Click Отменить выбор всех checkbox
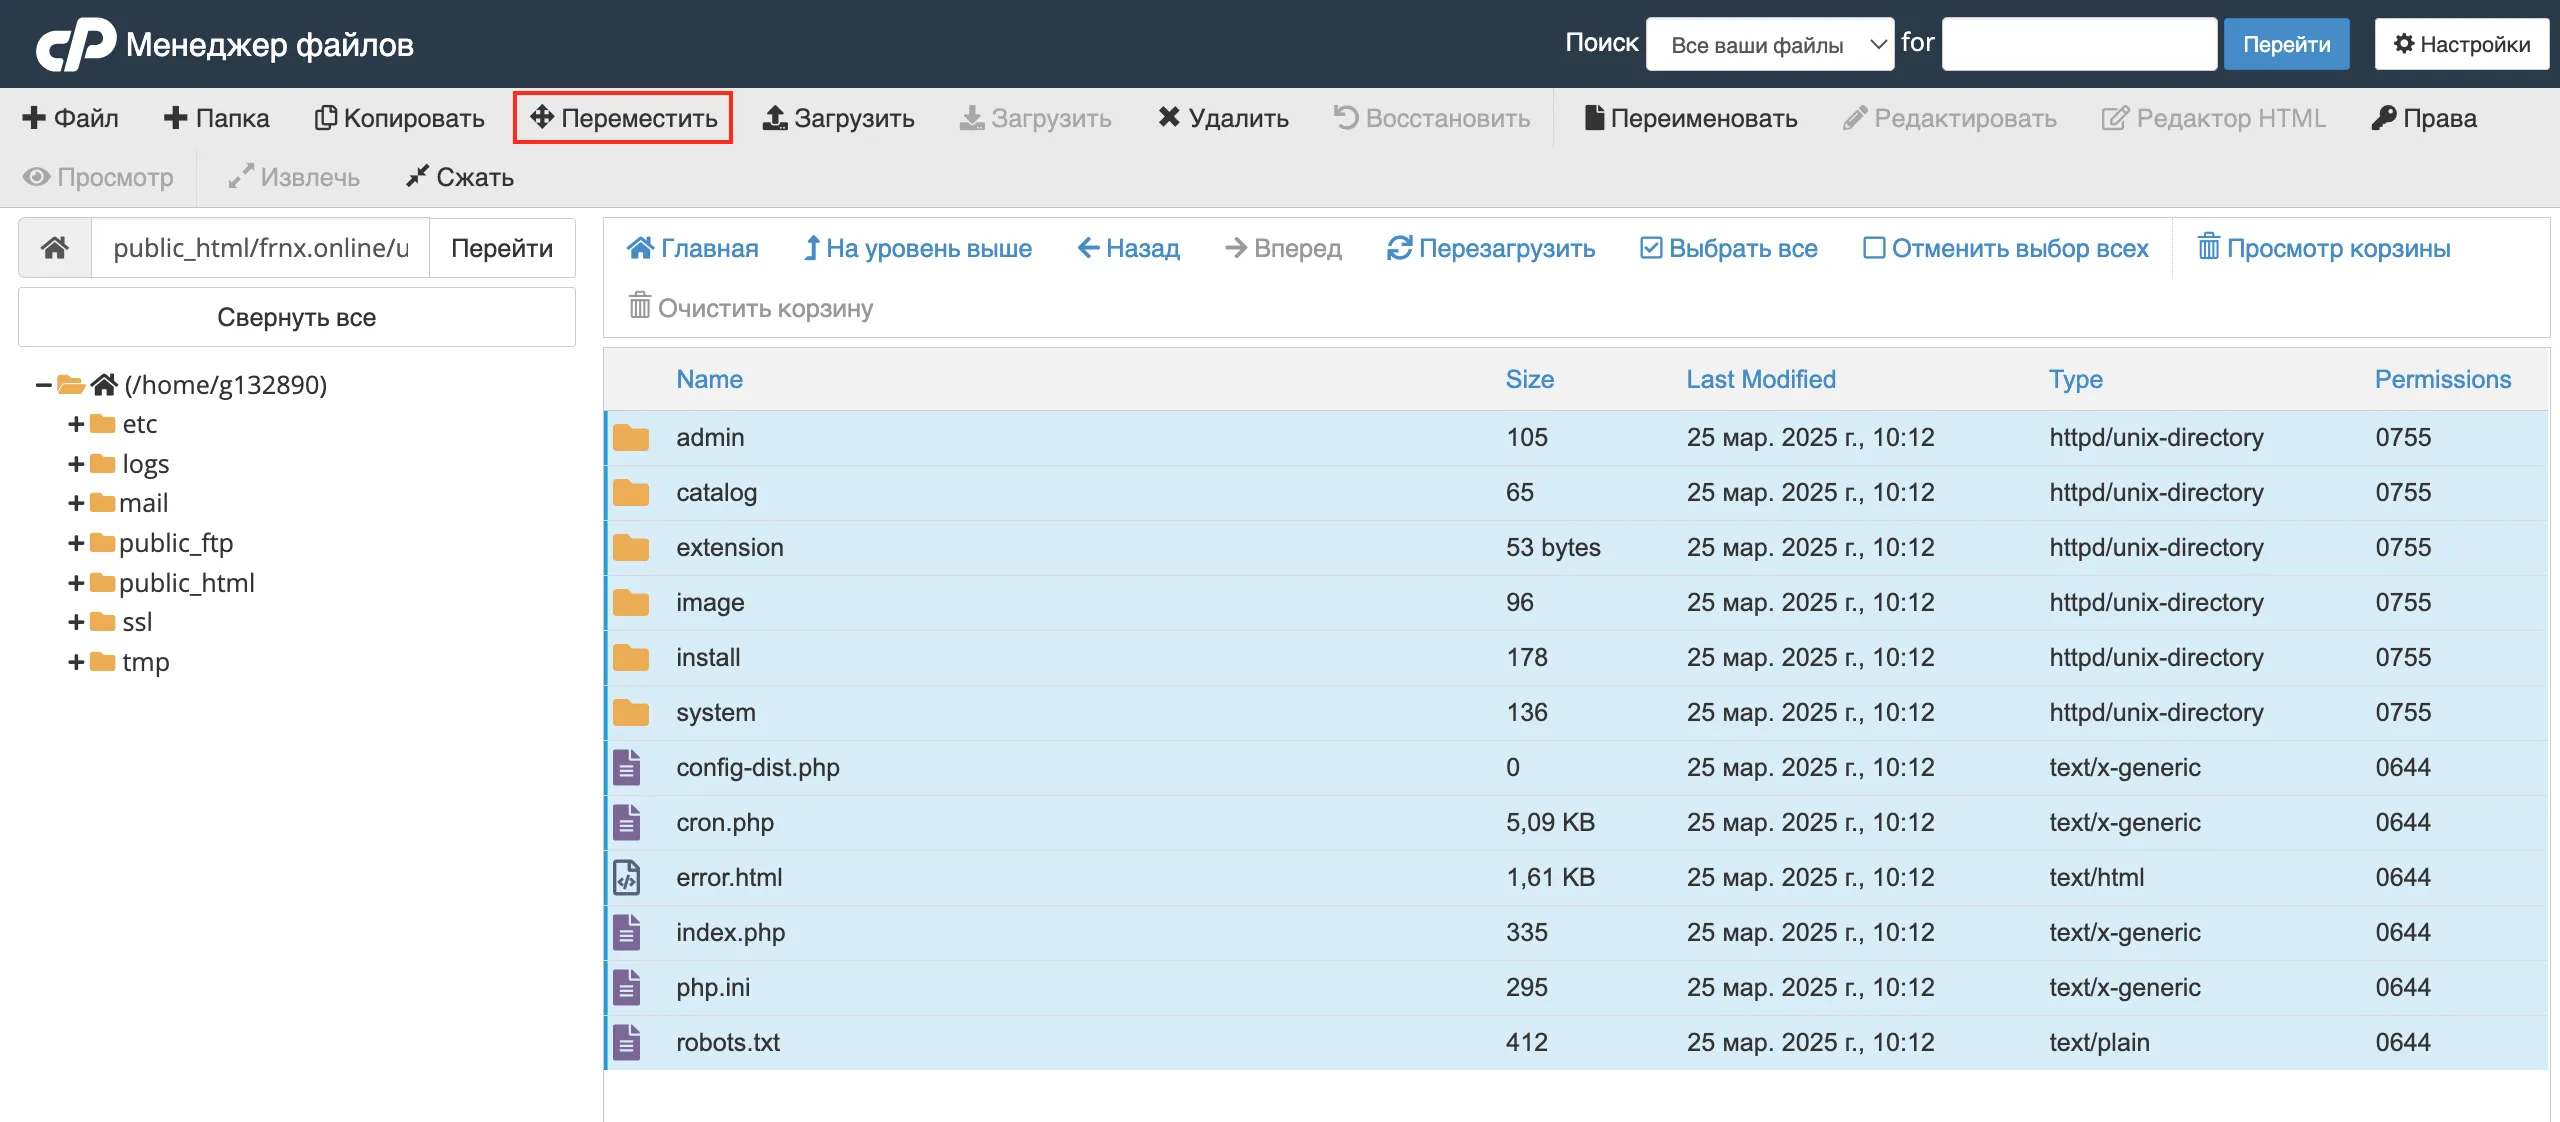2560x1122 pixels. (1874, 248)
